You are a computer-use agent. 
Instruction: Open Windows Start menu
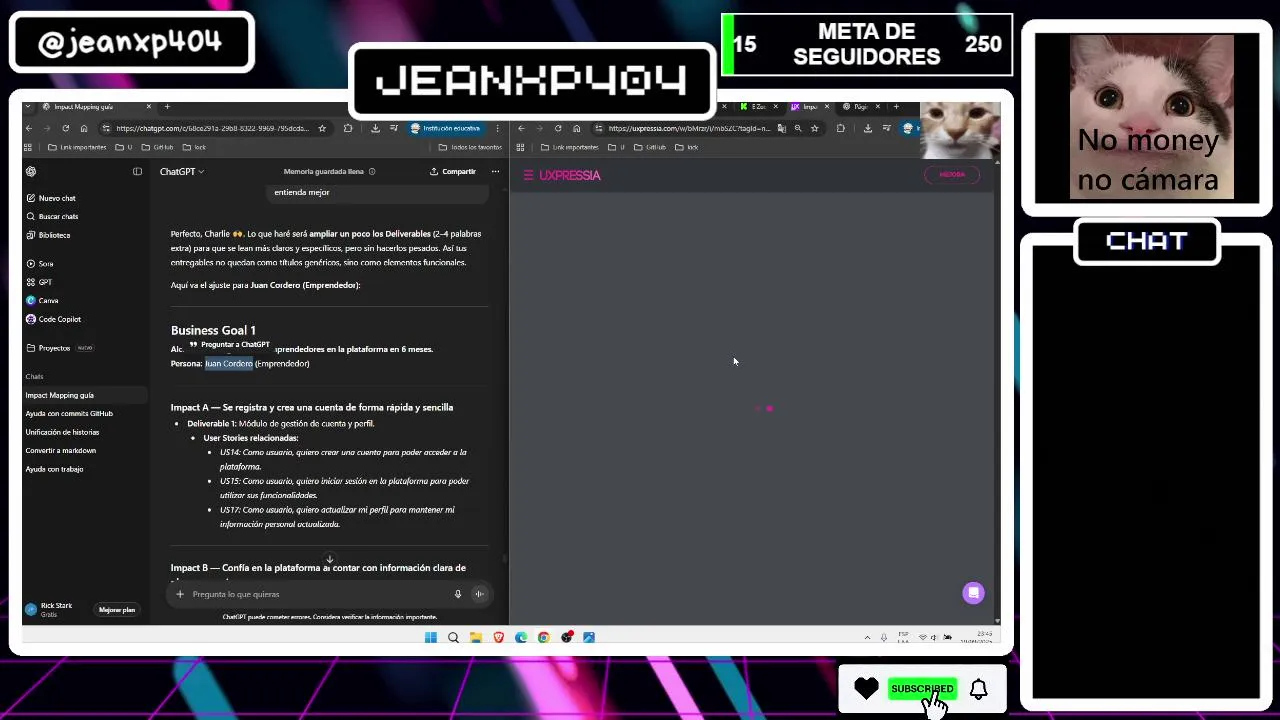(431, 637)
